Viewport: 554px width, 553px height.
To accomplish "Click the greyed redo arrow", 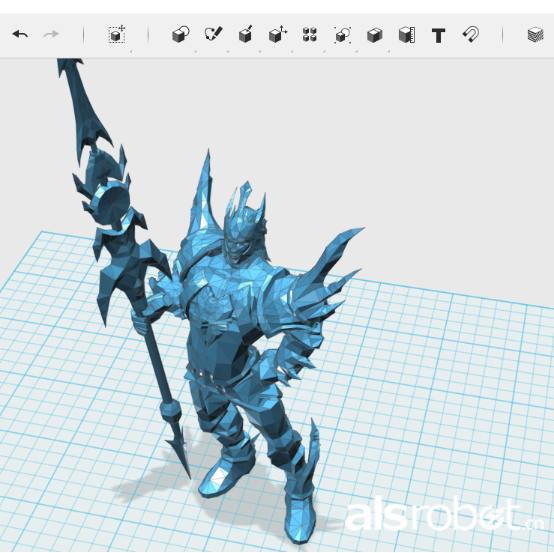I will [x=51, y=34].
